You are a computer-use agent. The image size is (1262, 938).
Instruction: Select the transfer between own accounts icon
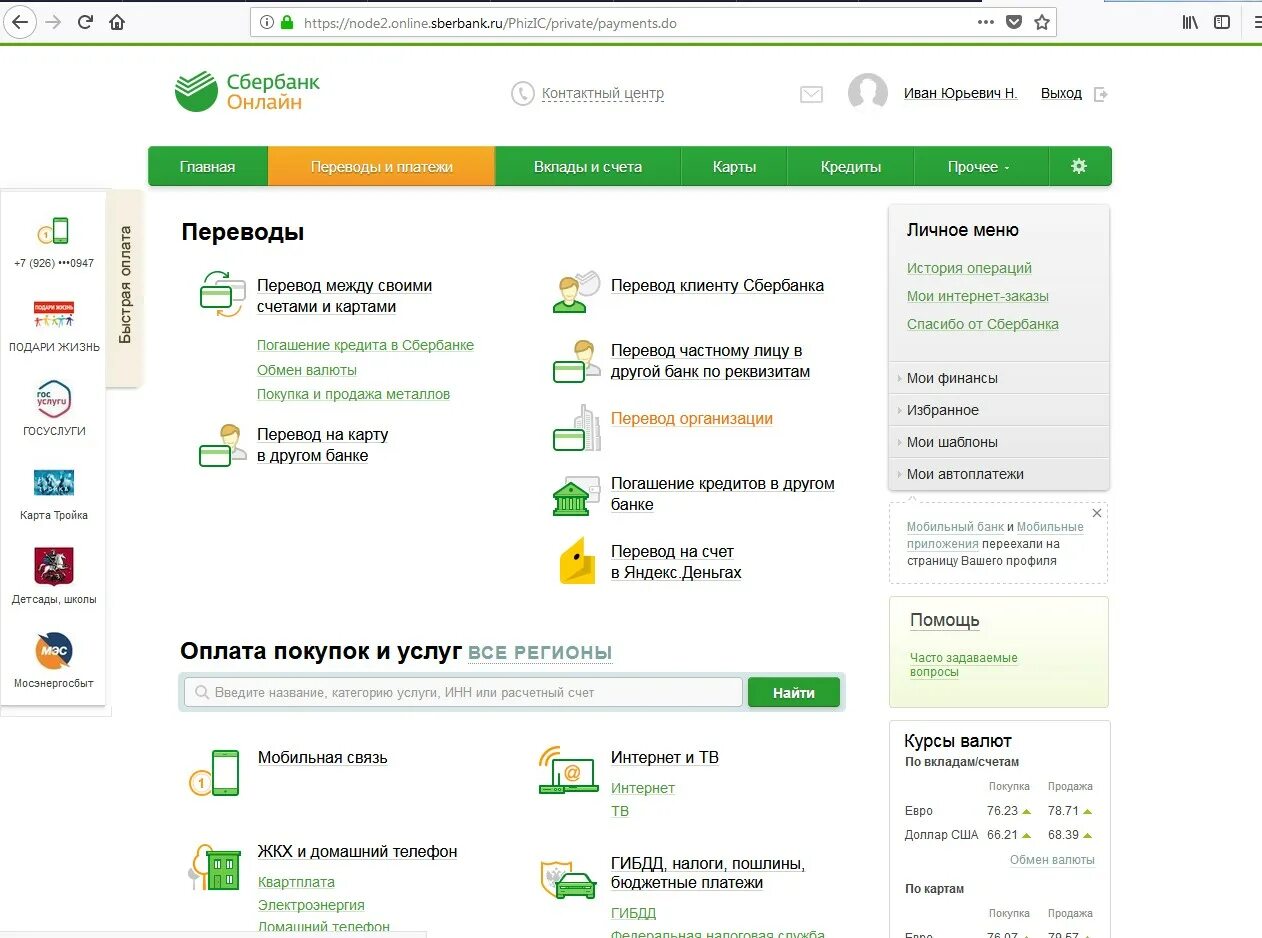(220, 293)
